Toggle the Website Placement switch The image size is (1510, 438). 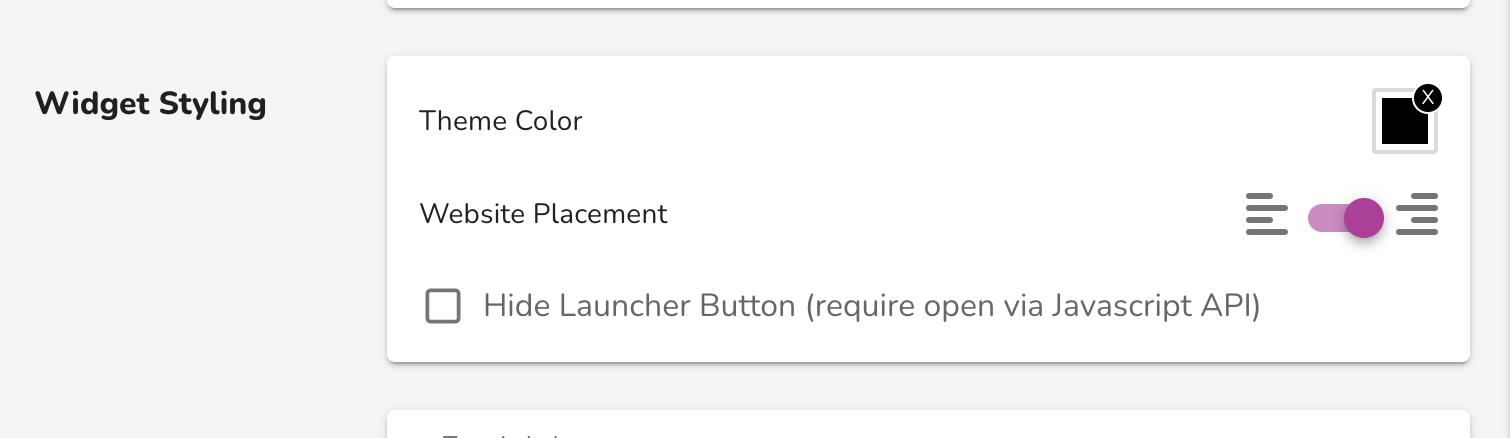coord(1345,217)
